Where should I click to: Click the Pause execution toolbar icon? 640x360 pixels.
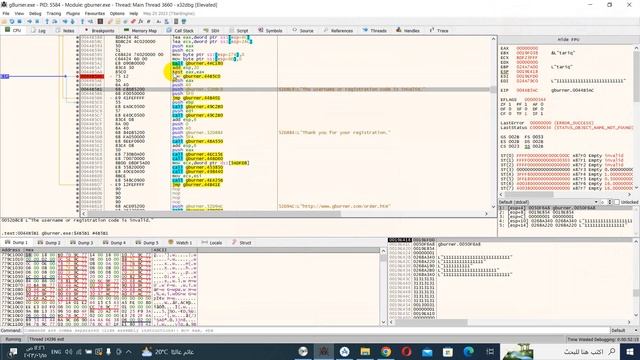coord(37,21)
